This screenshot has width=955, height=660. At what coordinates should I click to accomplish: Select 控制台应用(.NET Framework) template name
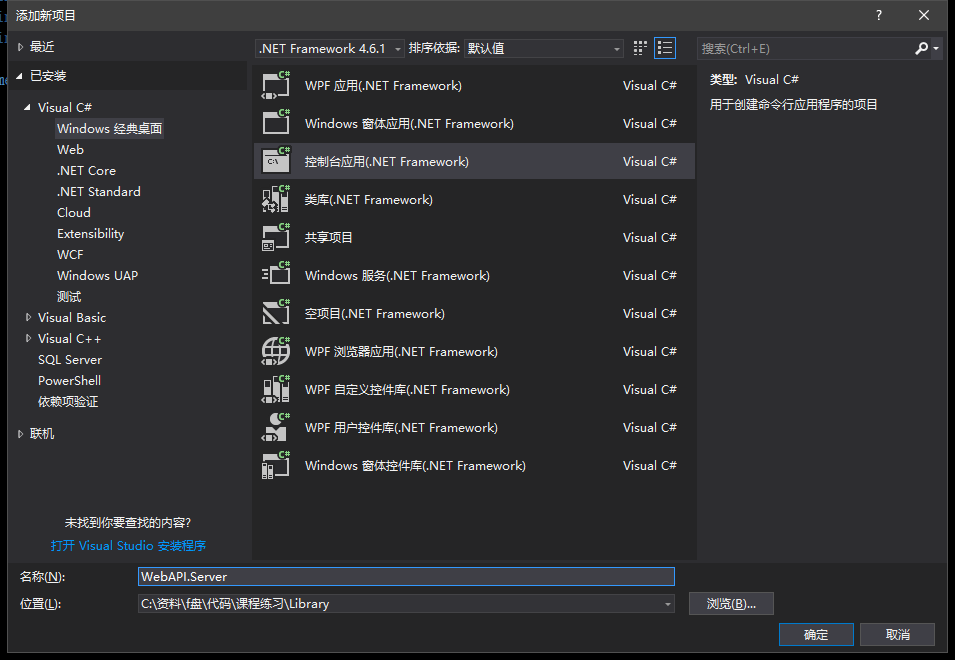point(387,161)
